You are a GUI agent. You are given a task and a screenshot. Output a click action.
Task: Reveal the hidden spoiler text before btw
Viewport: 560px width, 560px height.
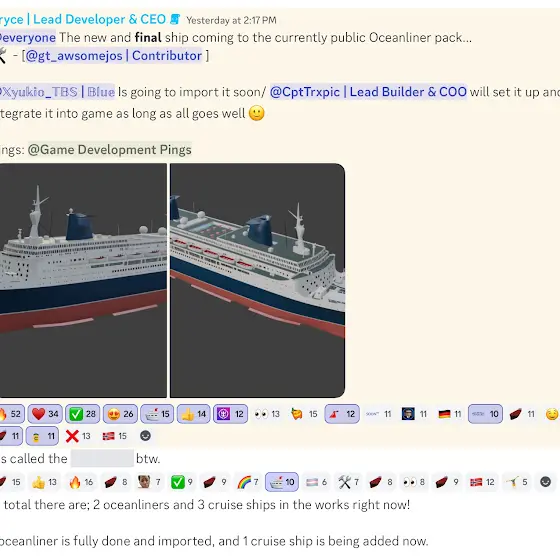[102, 459]
